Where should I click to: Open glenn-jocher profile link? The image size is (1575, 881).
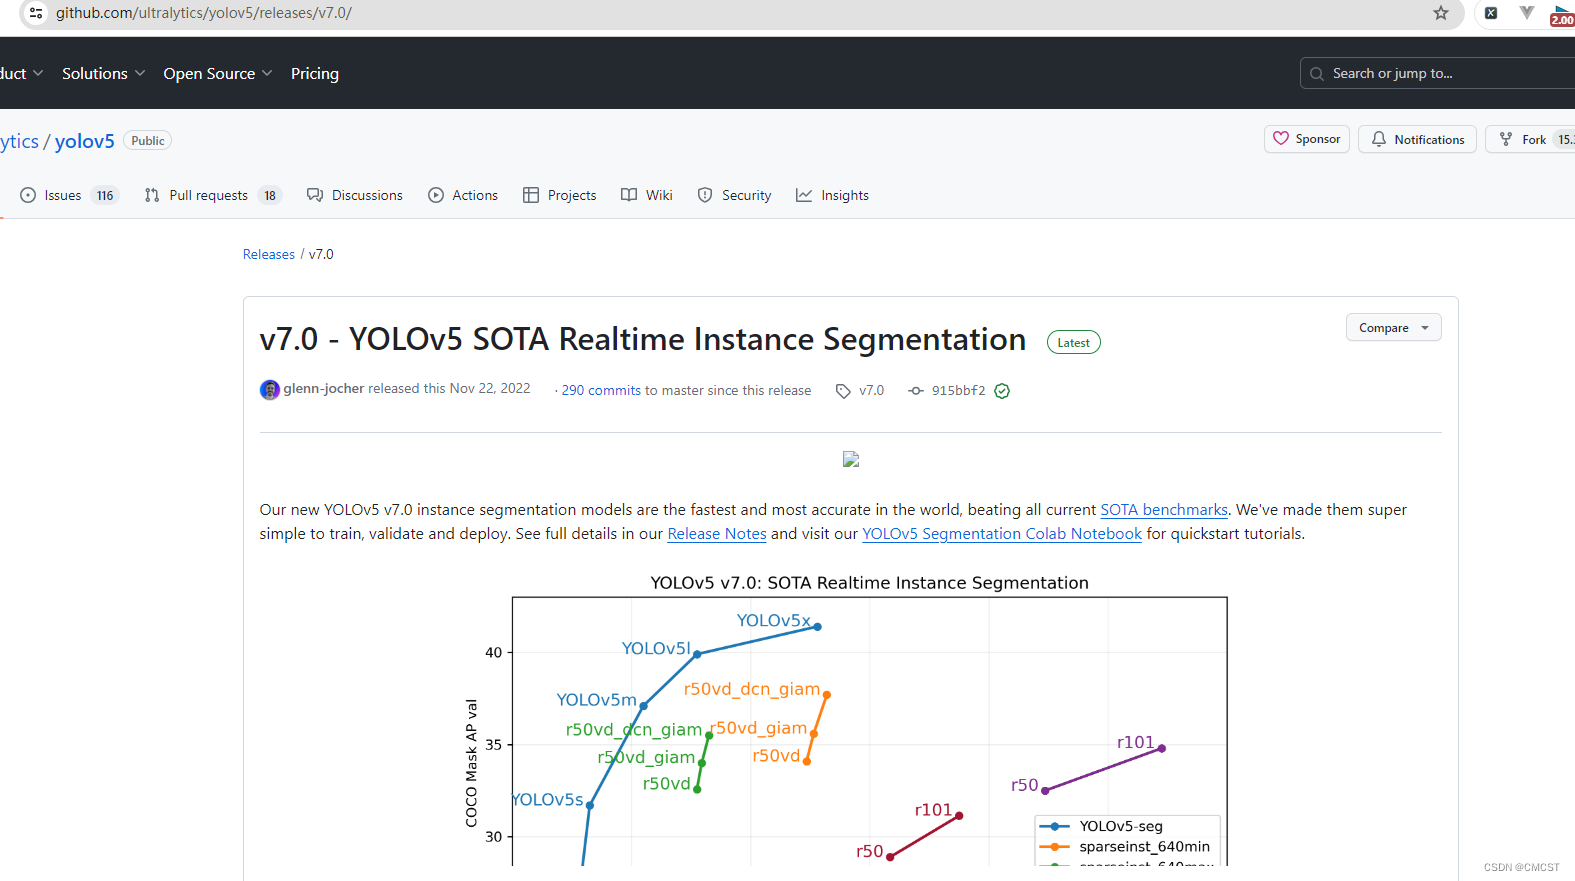tap(324, 388)
